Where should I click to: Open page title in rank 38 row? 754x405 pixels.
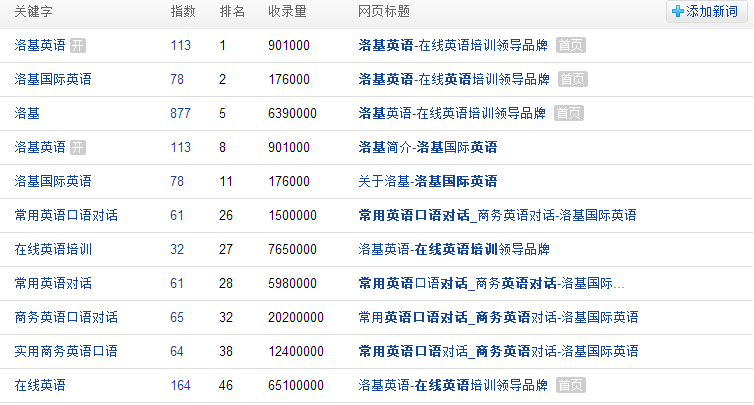click(x=498, y=351)
